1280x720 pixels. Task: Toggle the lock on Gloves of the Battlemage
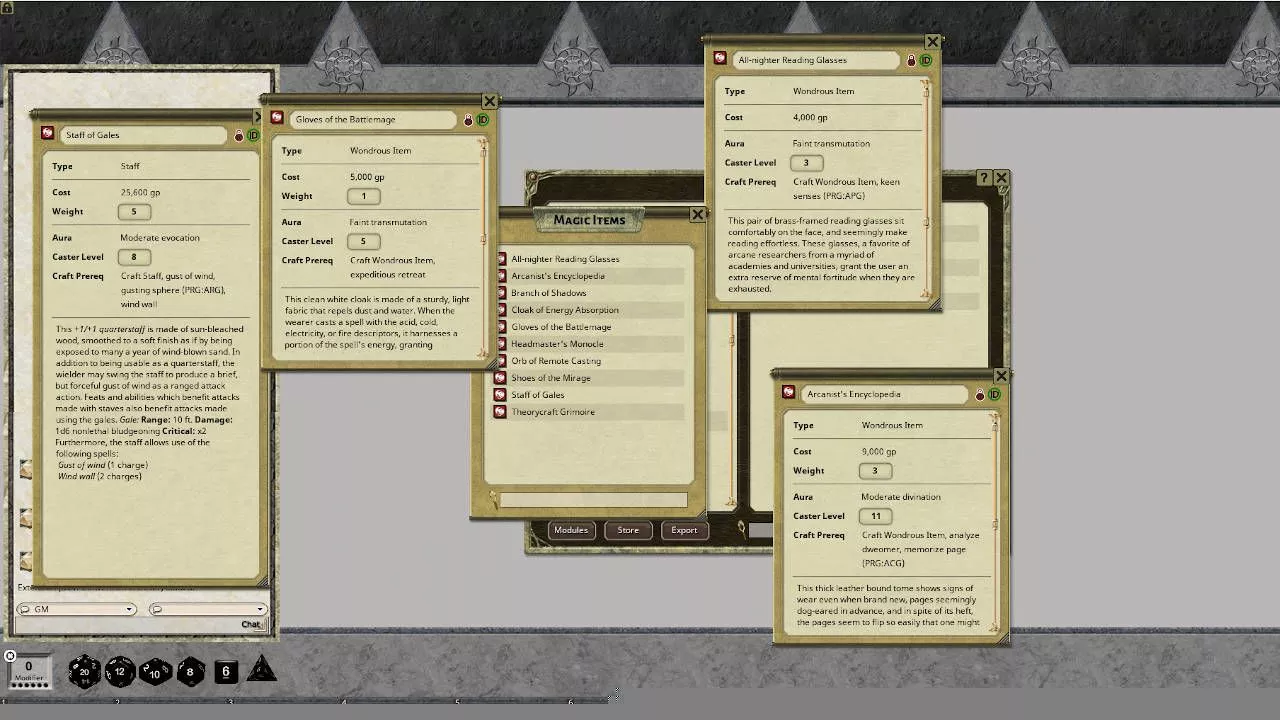click(467, 120)
